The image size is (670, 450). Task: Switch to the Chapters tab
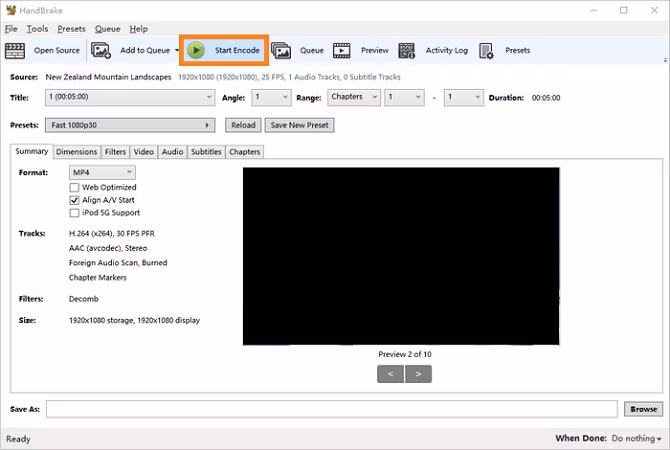coord(244,152)
